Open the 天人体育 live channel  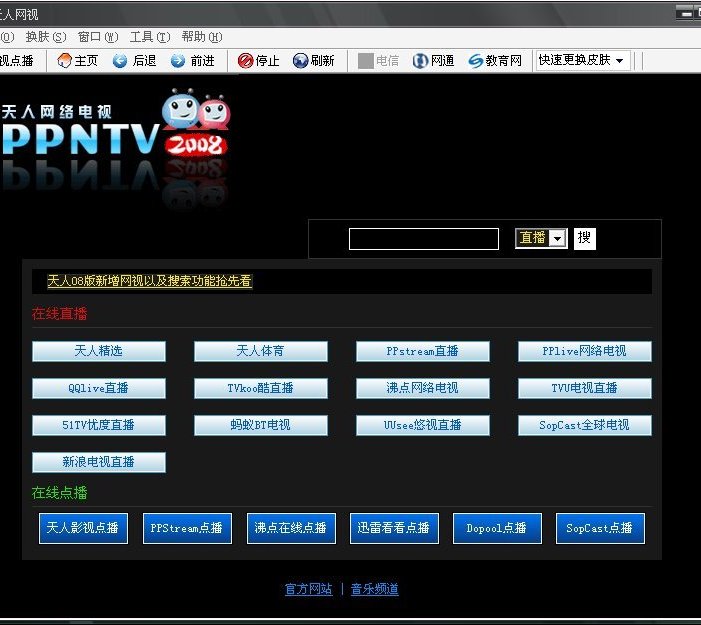point(261,351)
